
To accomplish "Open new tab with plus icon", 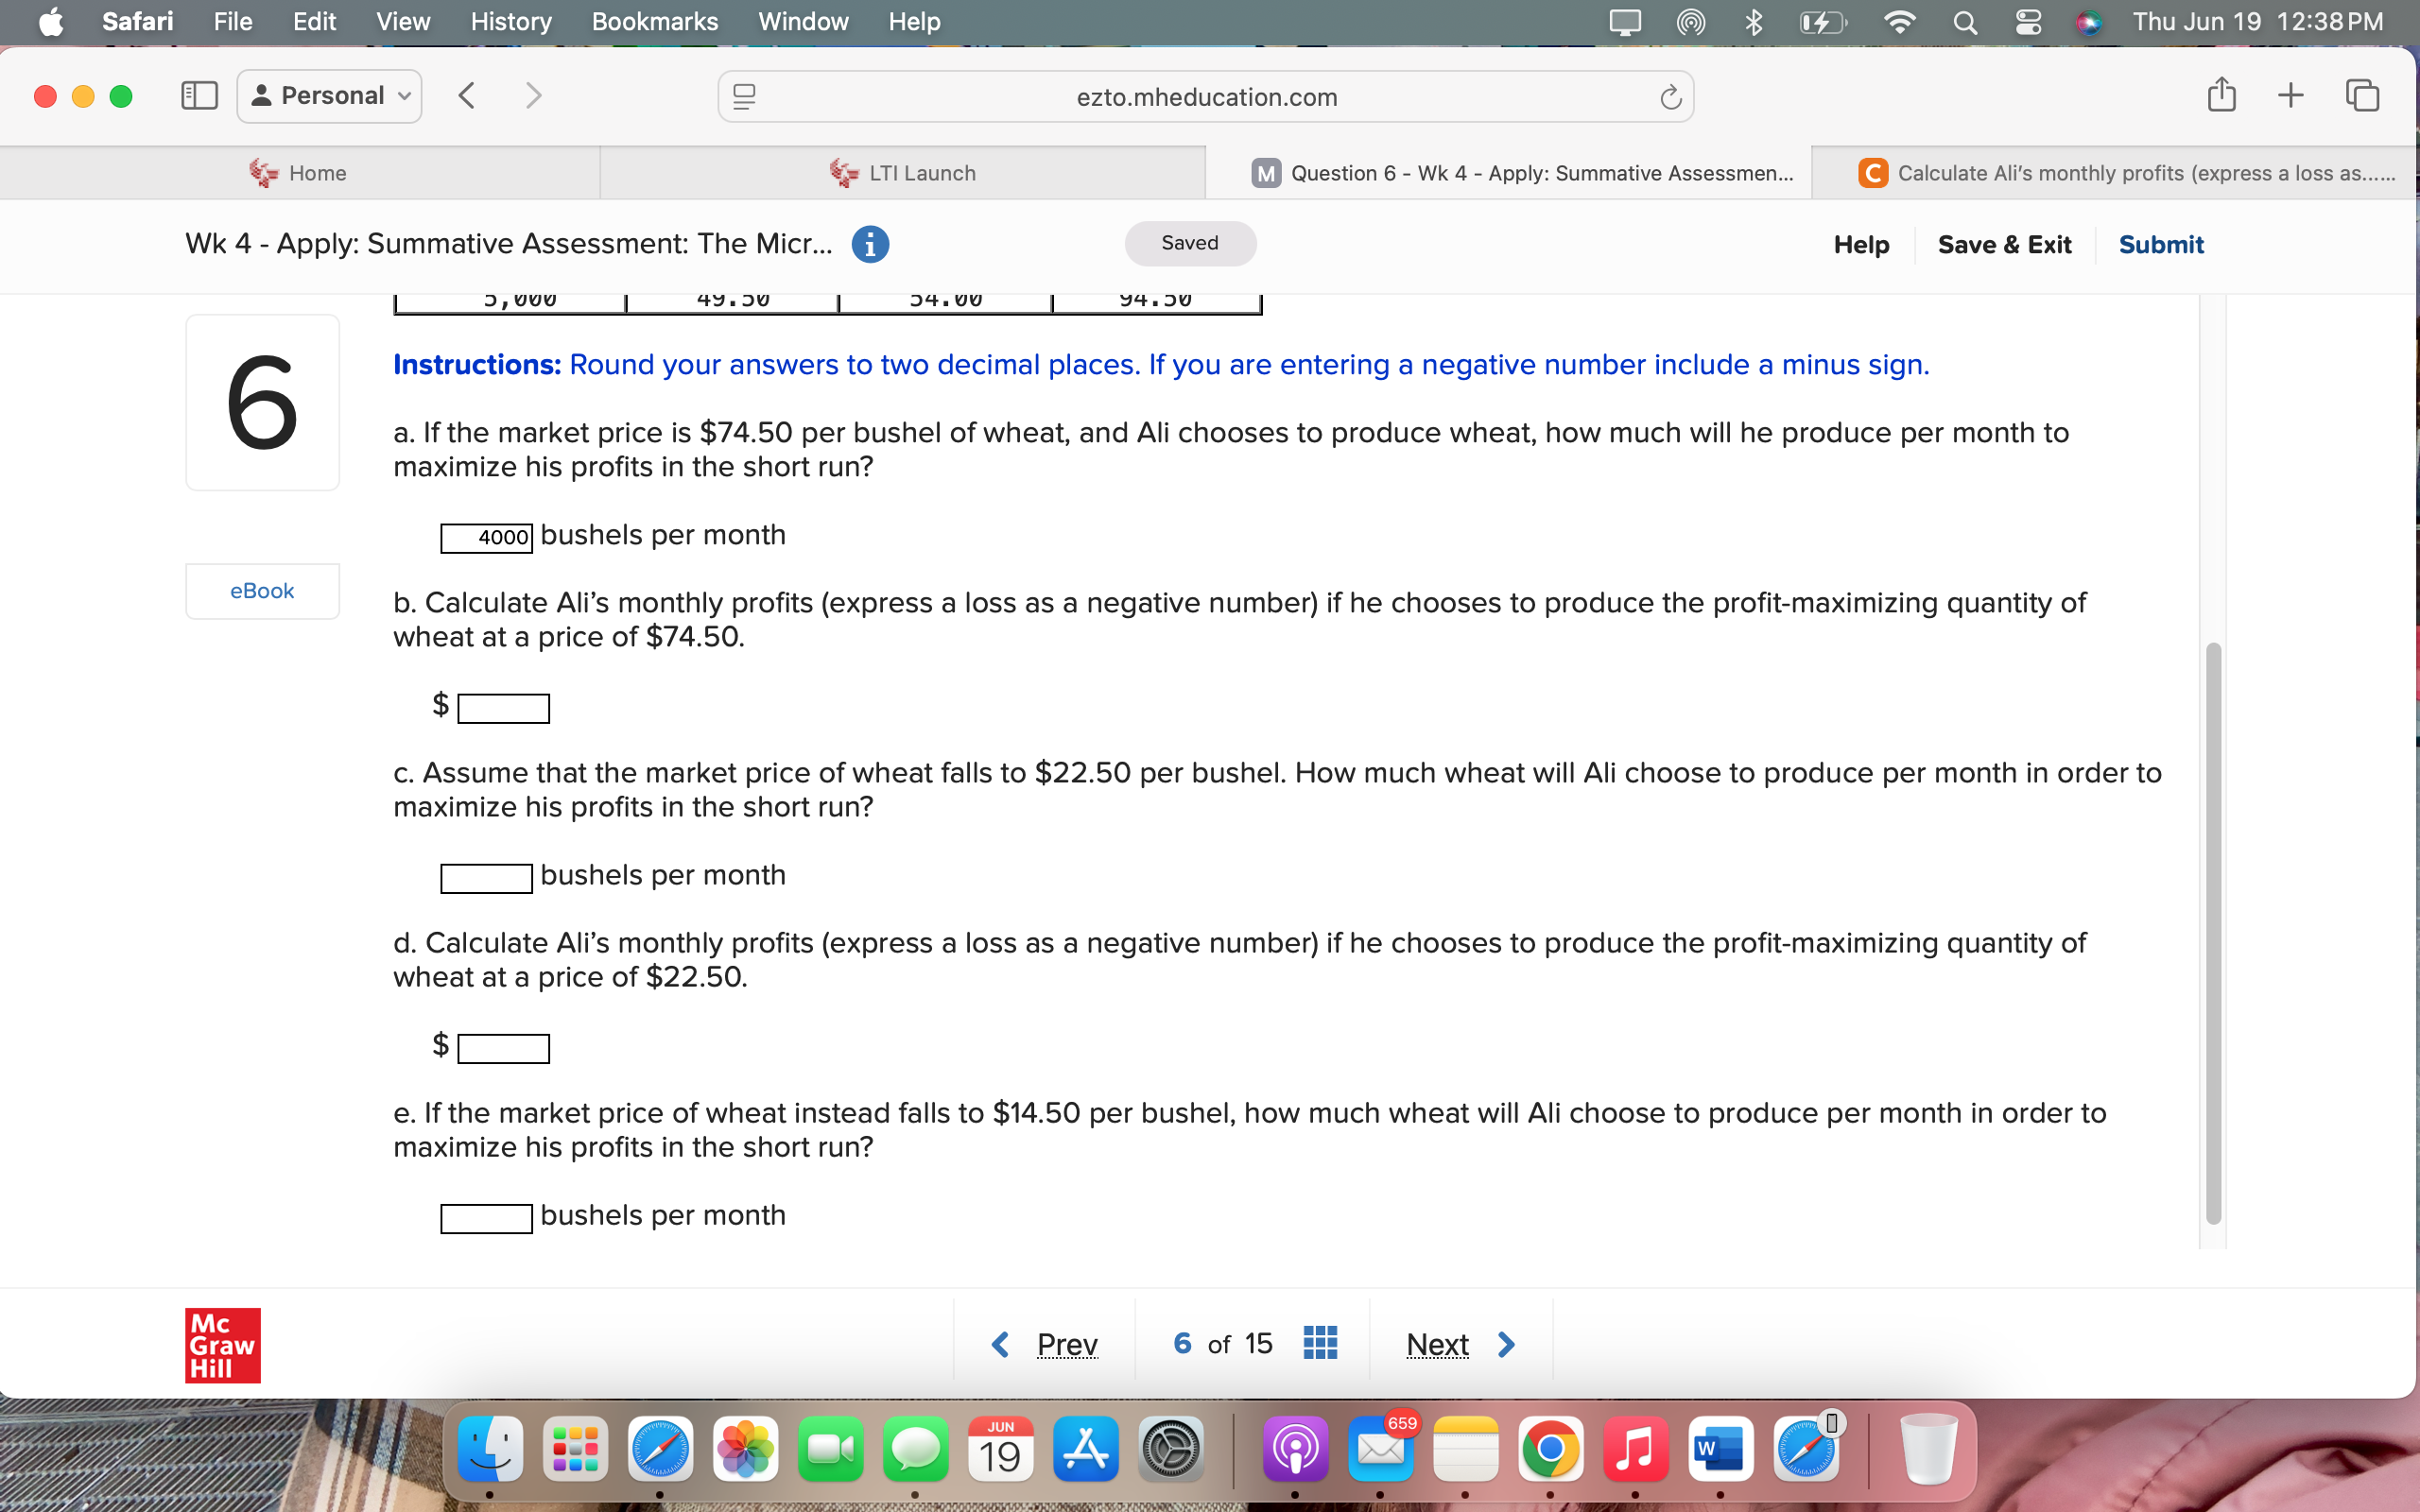I will (x=2290, y=96).
